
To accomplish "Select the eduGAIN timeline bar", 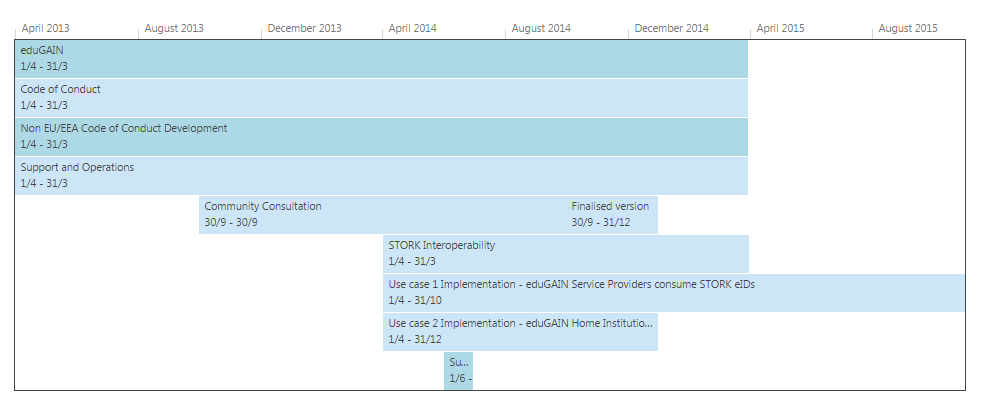I will tap(381, 59).
